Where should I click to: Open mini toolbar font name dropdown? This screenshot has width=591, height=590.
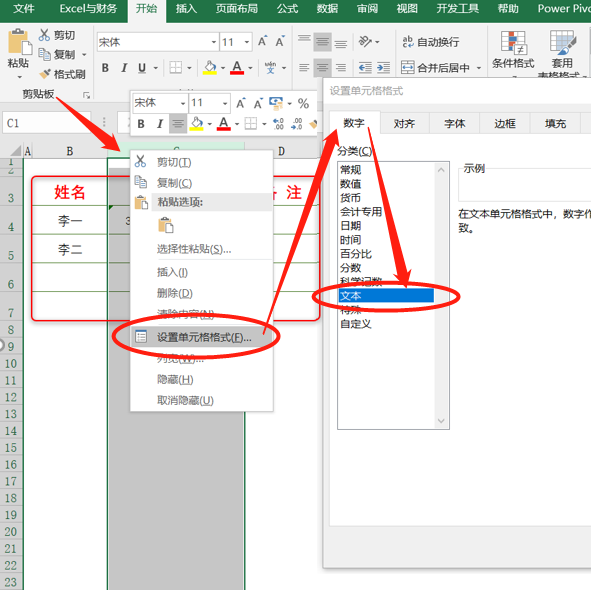coord(183,103)
